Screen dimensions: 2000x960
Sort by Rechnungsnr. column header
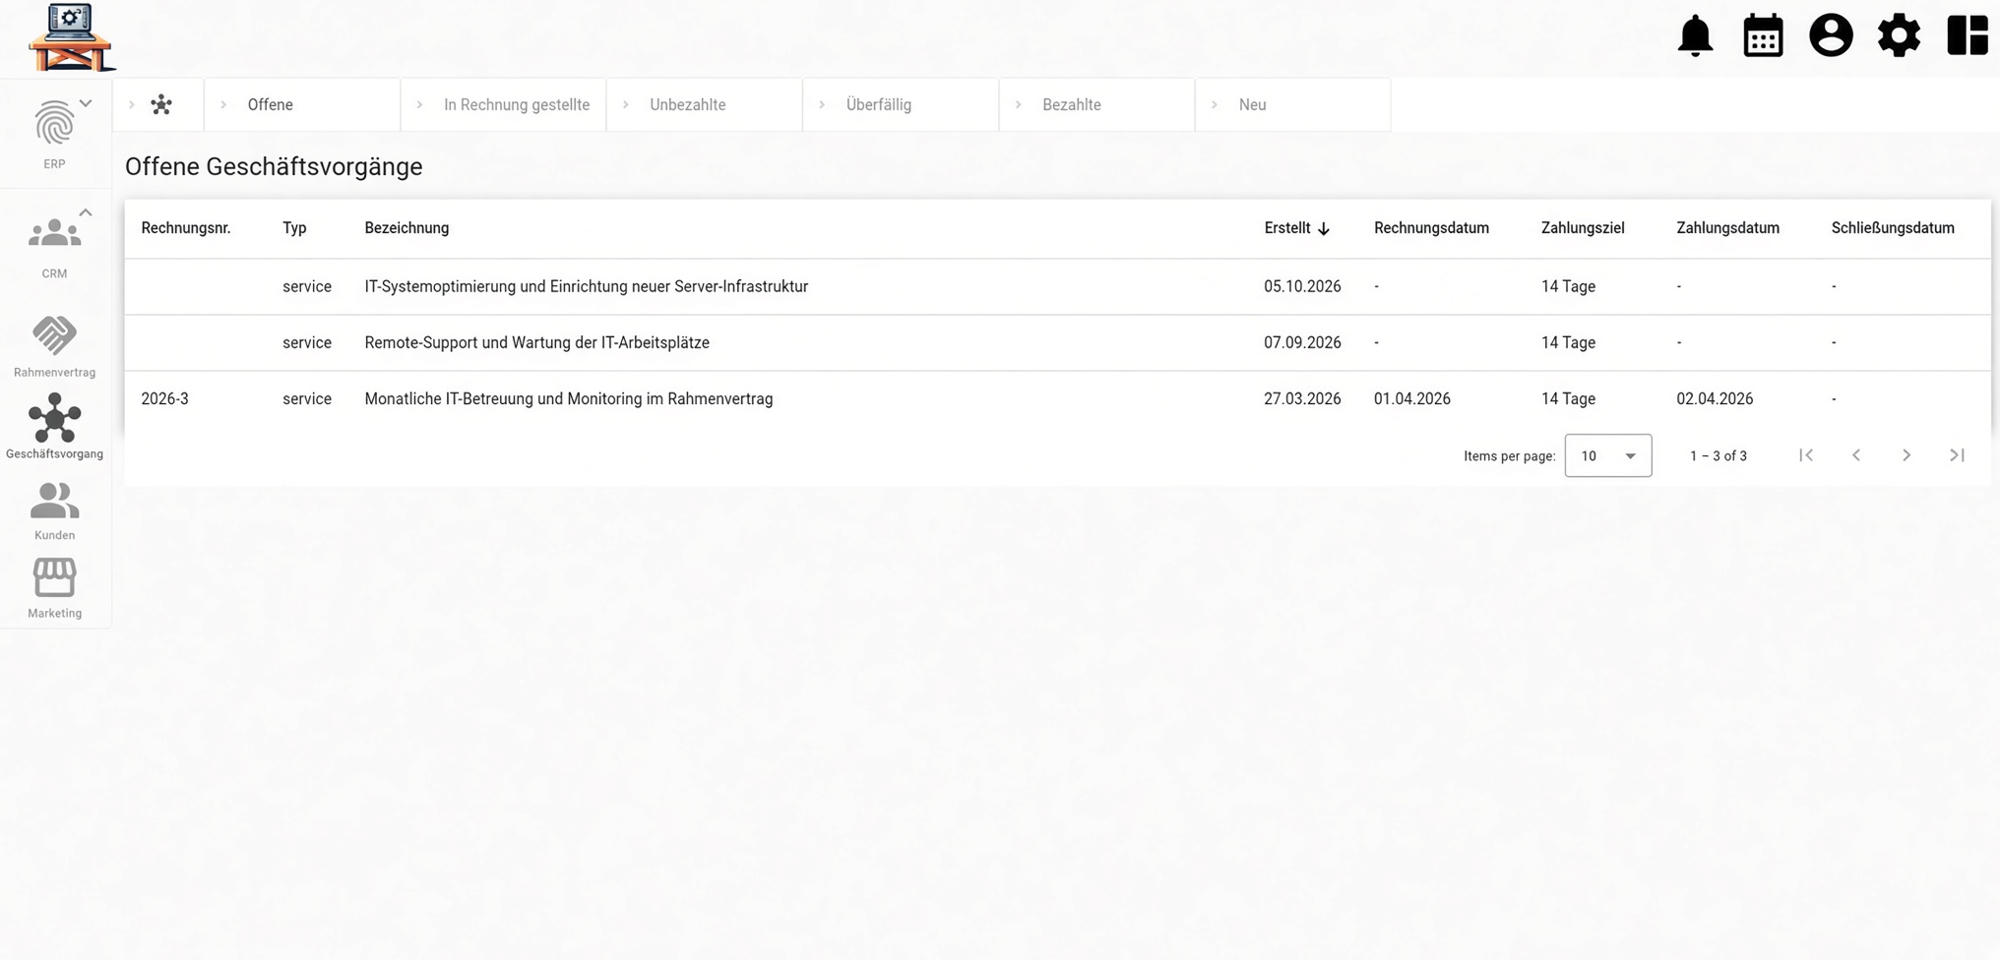click(186, 228)
